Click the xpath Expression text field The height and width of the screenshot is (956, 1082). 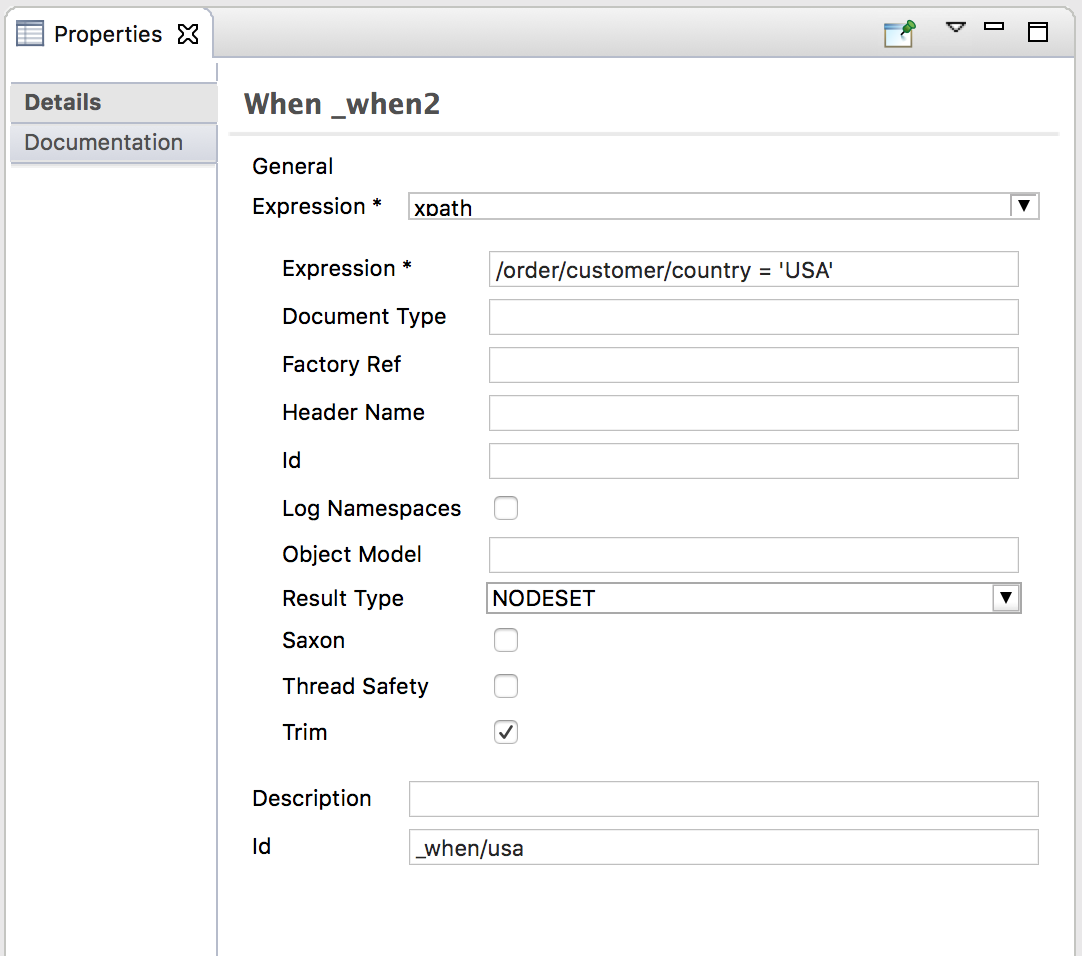point(753,269)
